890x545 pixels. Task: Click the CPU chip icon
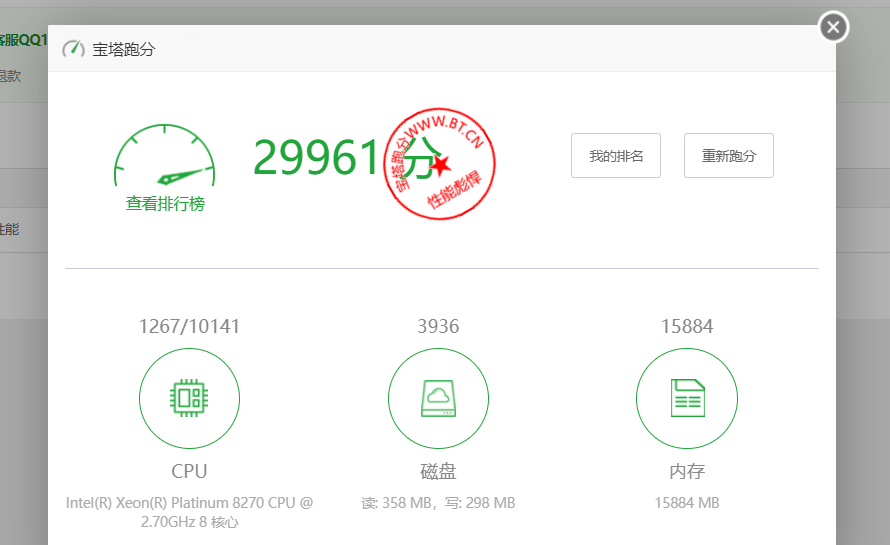[x=189, y=398]
